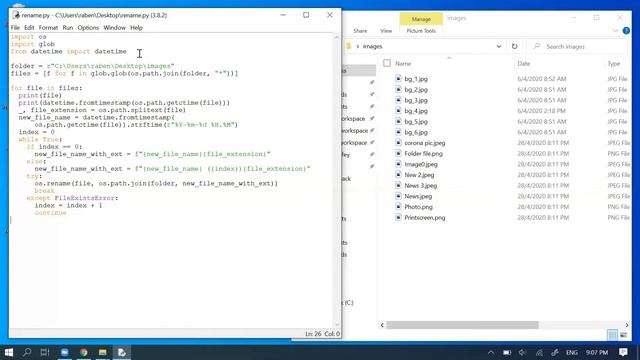Click the volume tray icon
The width and height of the screenshot is (640, 360).
click(x=522, y=352)
